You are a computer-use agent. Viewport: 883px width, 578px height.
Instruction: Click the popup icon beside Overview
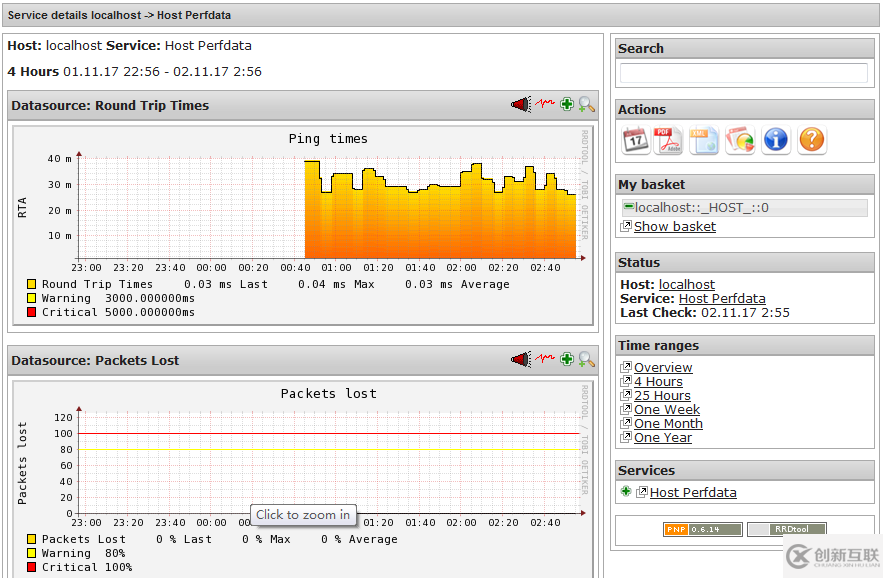click(x=626, y=367)
